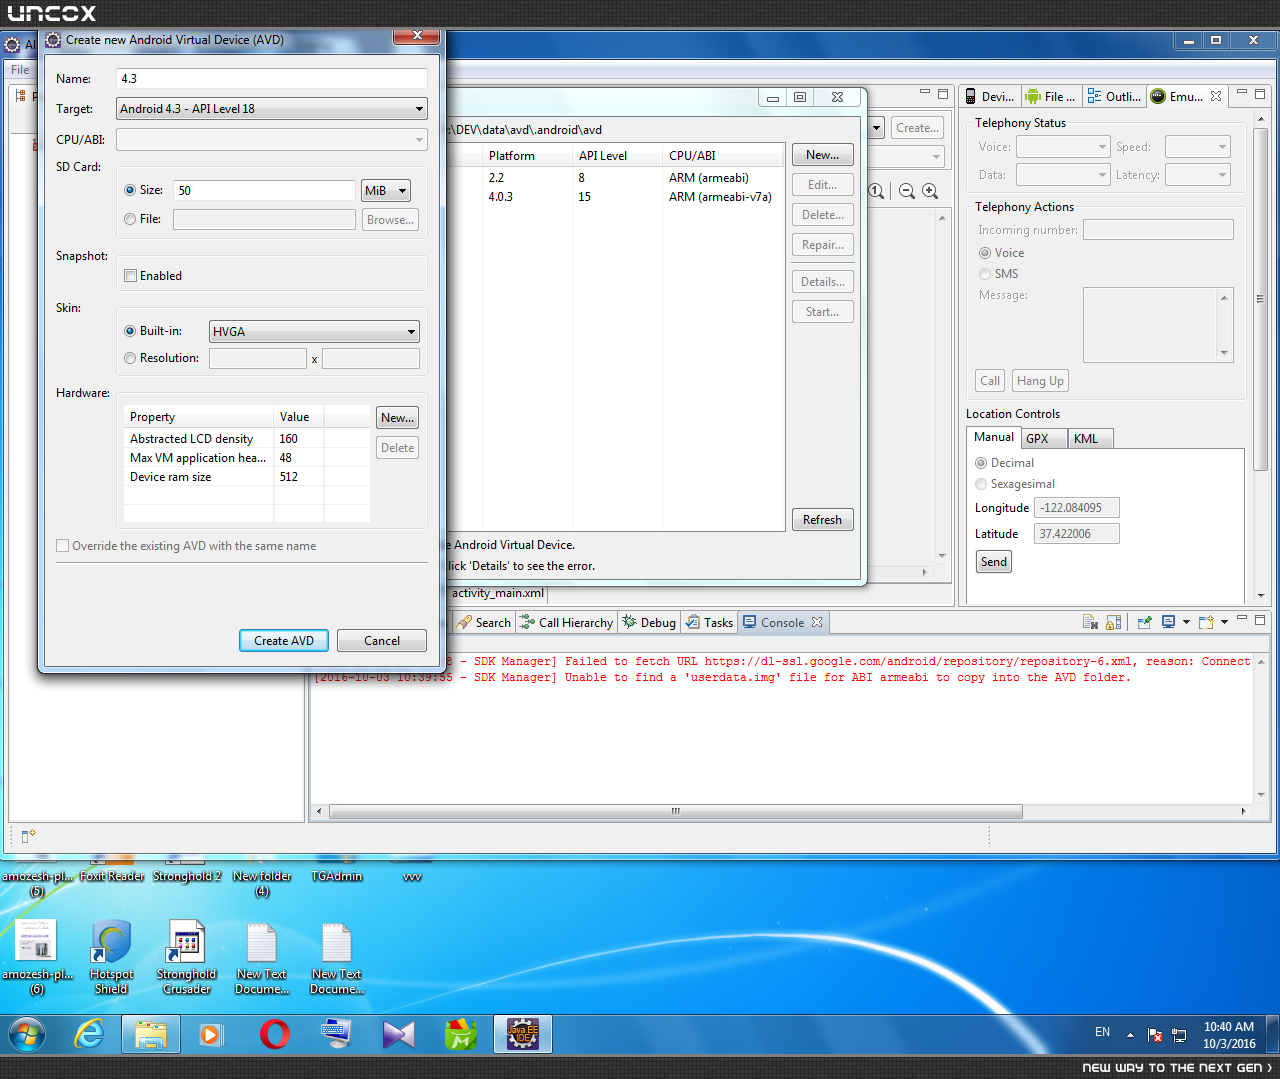Switch to the KML location tab
Image resolution: width=1280 pixels, height=1079 pixels.
point(1090,438)
